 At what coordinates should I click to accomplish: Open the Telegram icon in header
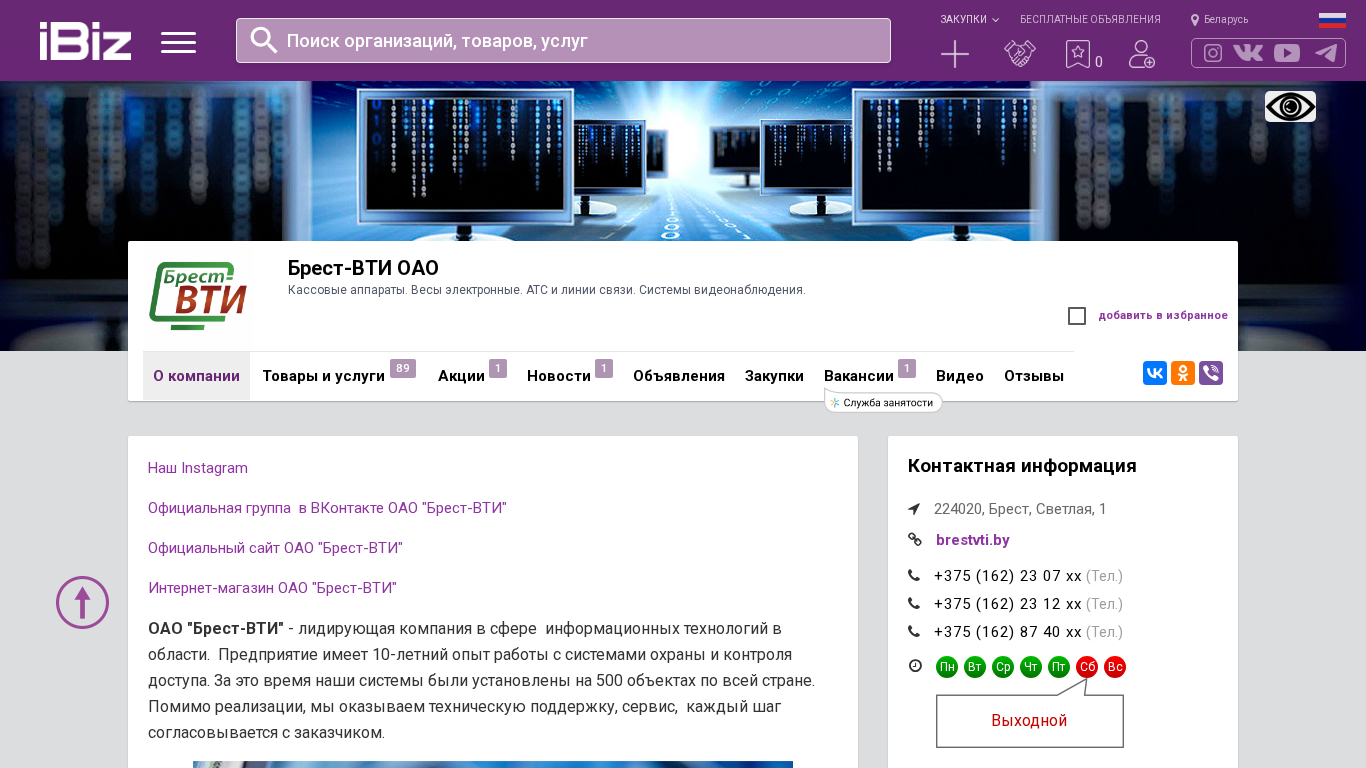[x=1326, y=53]
